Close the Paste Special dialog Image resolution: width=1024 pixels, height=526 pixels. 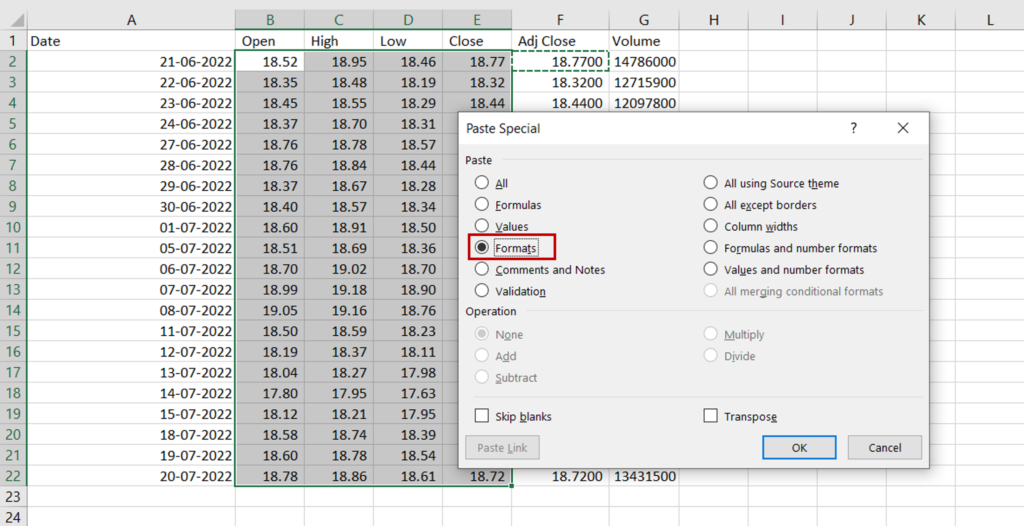tap(903, 128)
